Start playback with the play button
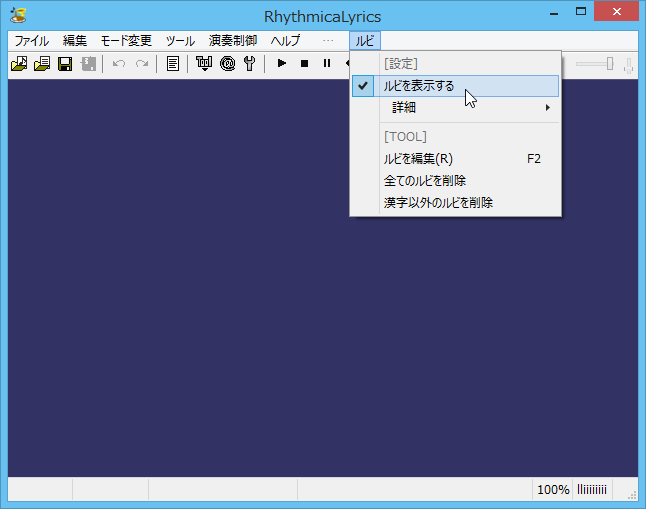The width and height of the screenshot is (646, 509). (x=282, y=63)
